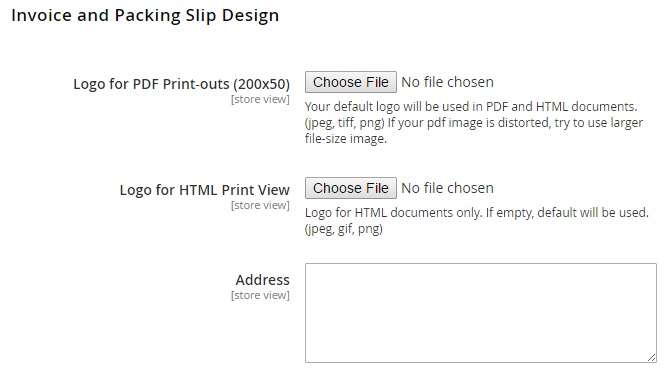This screenshot has width=671, height=375.
Task: Click 'No file chosen' beside HTML logo button
Action: pyautogui.click(x=447, y=188)
